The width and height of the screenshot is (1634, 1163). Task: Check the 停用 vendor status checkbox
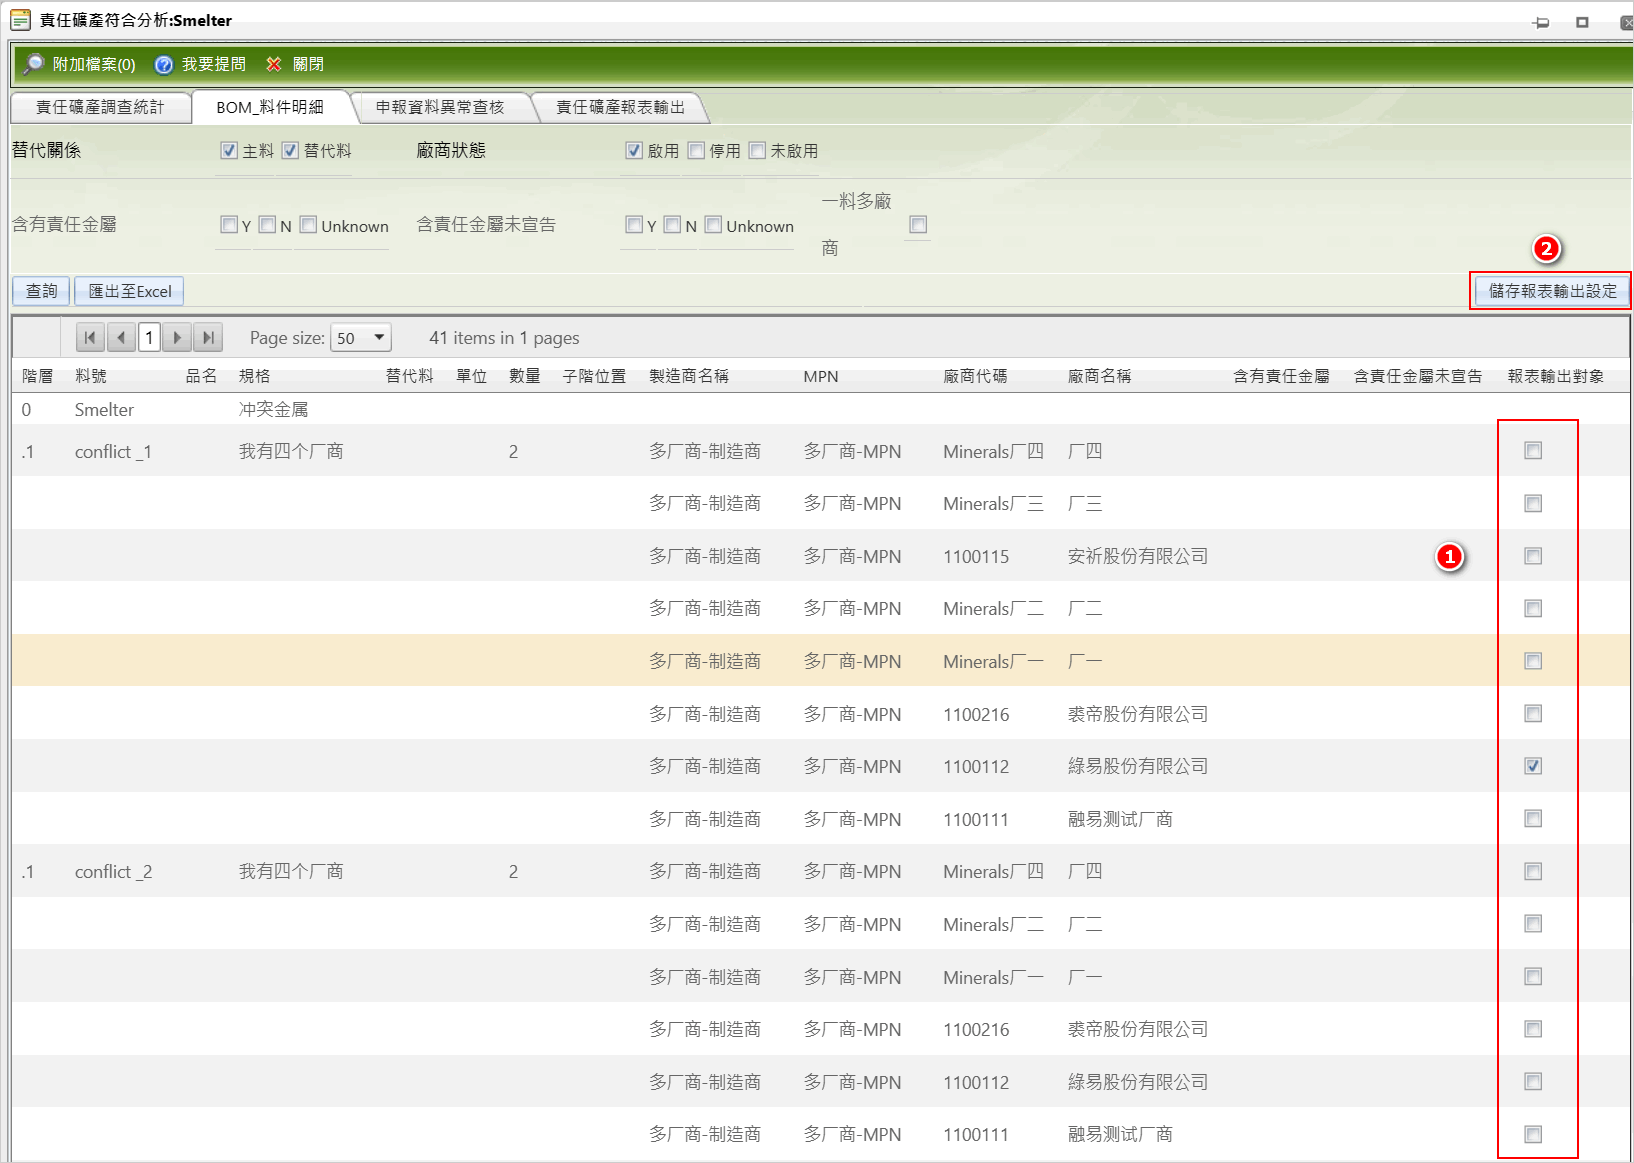click(696, 150)
